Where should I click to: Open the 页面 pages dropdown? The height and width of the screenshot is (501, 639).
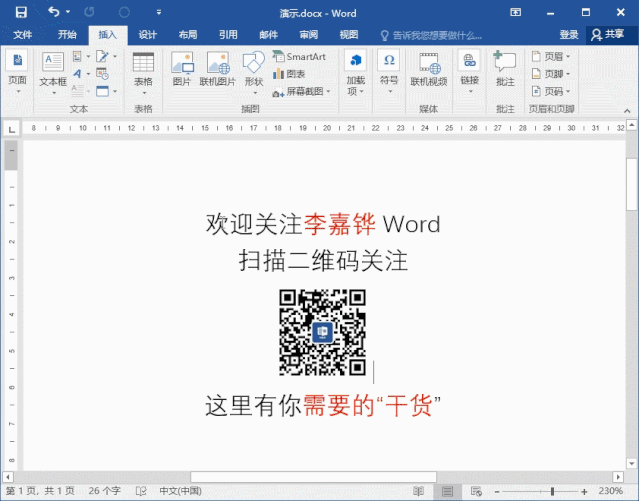[x=18, y=73]
